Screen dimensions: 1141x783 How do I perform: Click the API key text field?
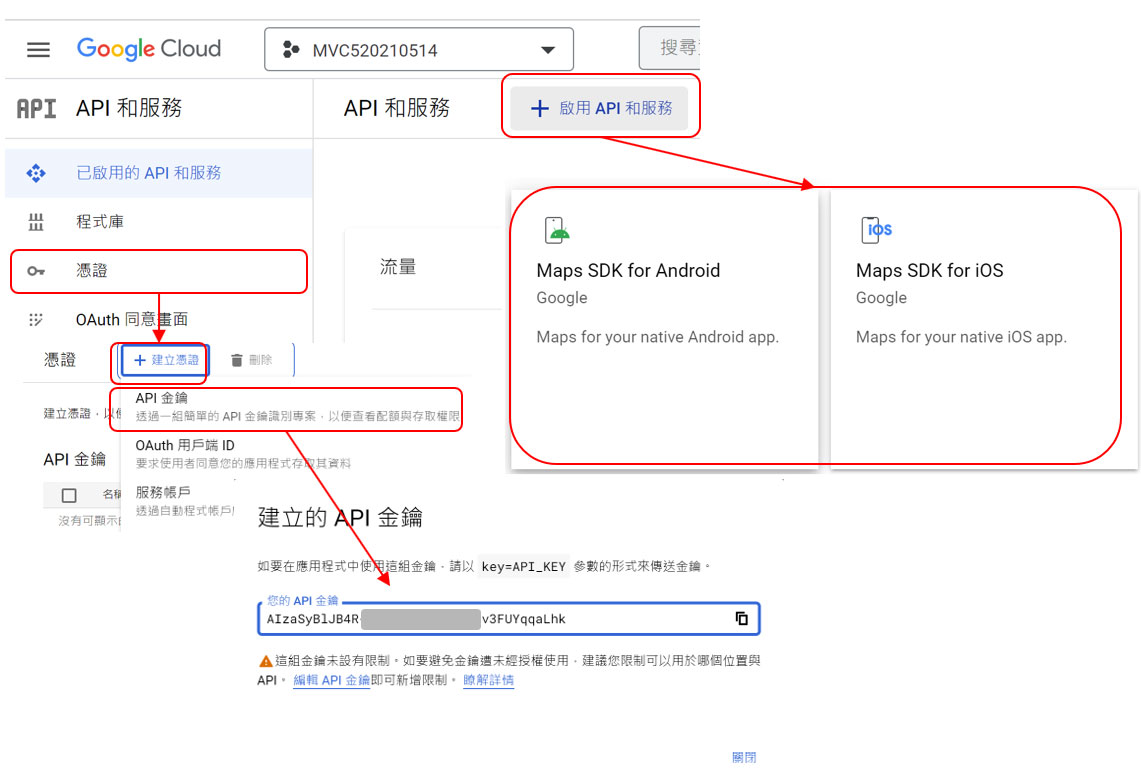[x=509, y=619]
